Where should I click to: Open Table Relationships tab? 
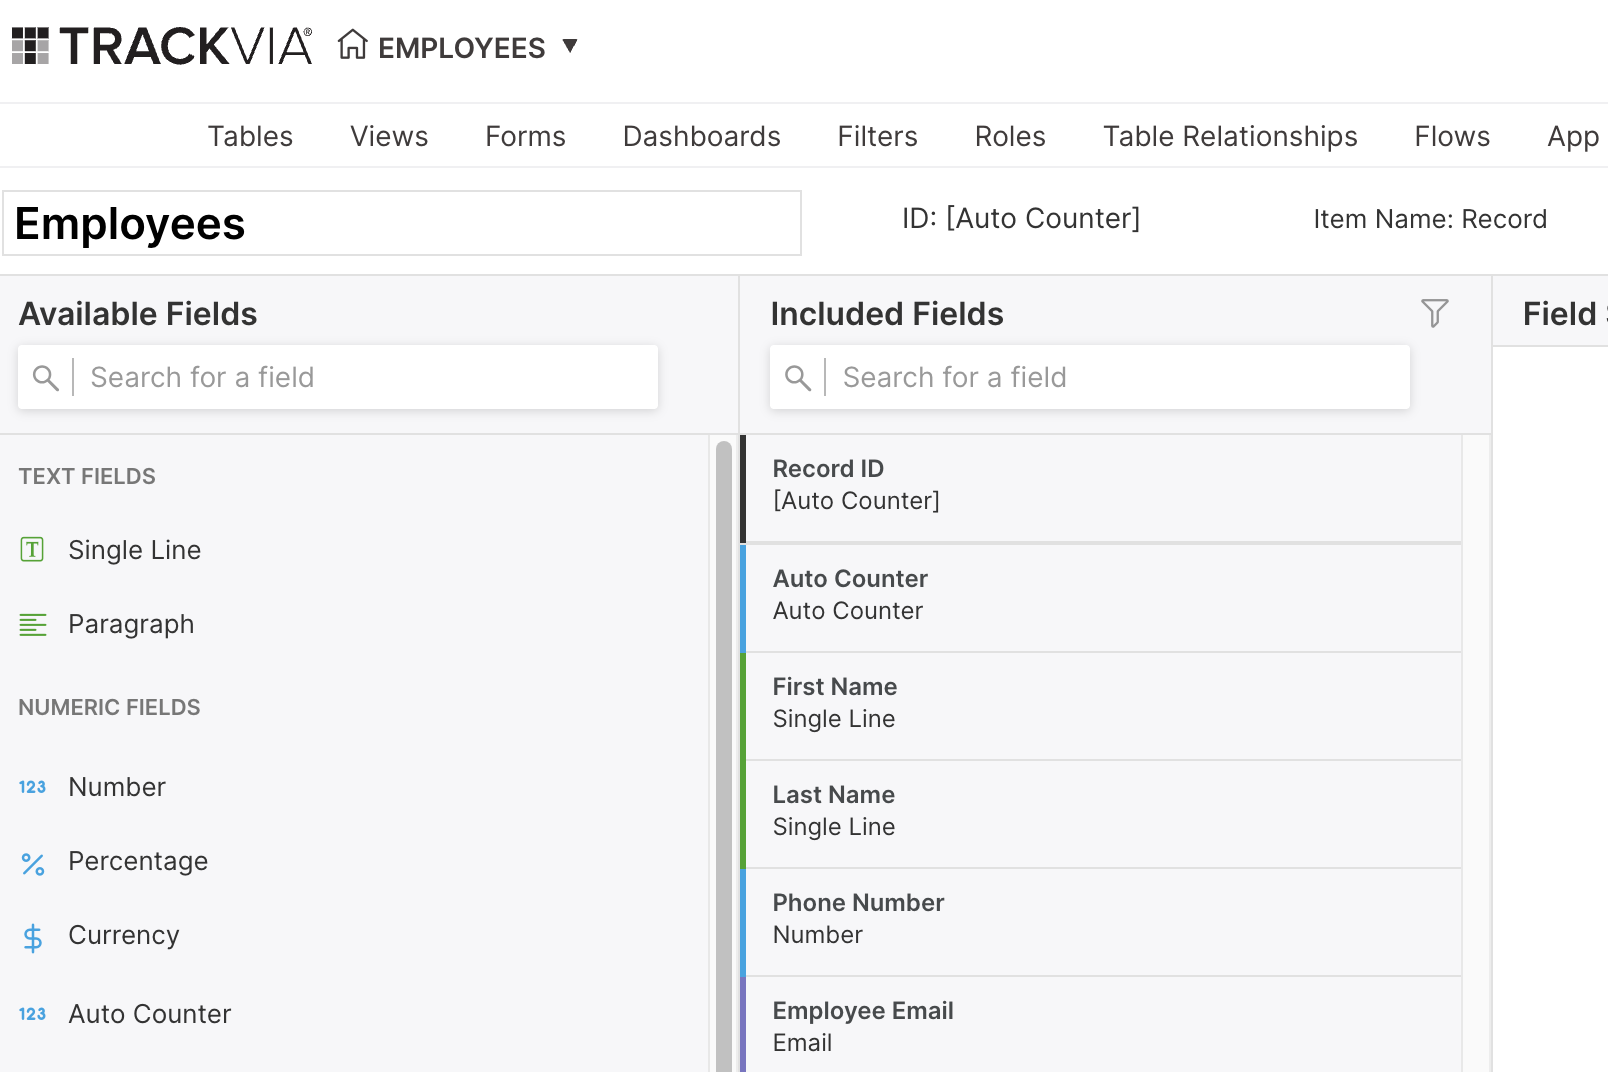coord(1230,136)
